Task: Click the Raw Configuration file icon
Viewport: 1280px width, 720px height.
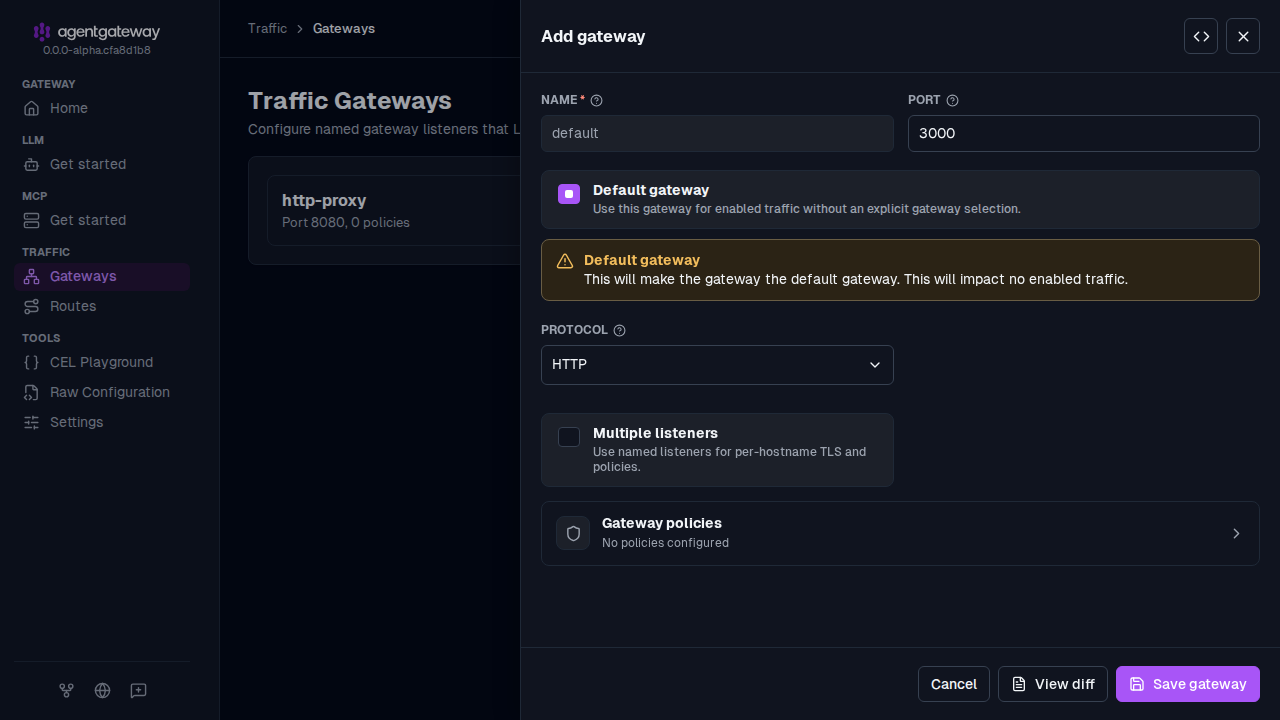Action: coord(32,392)
